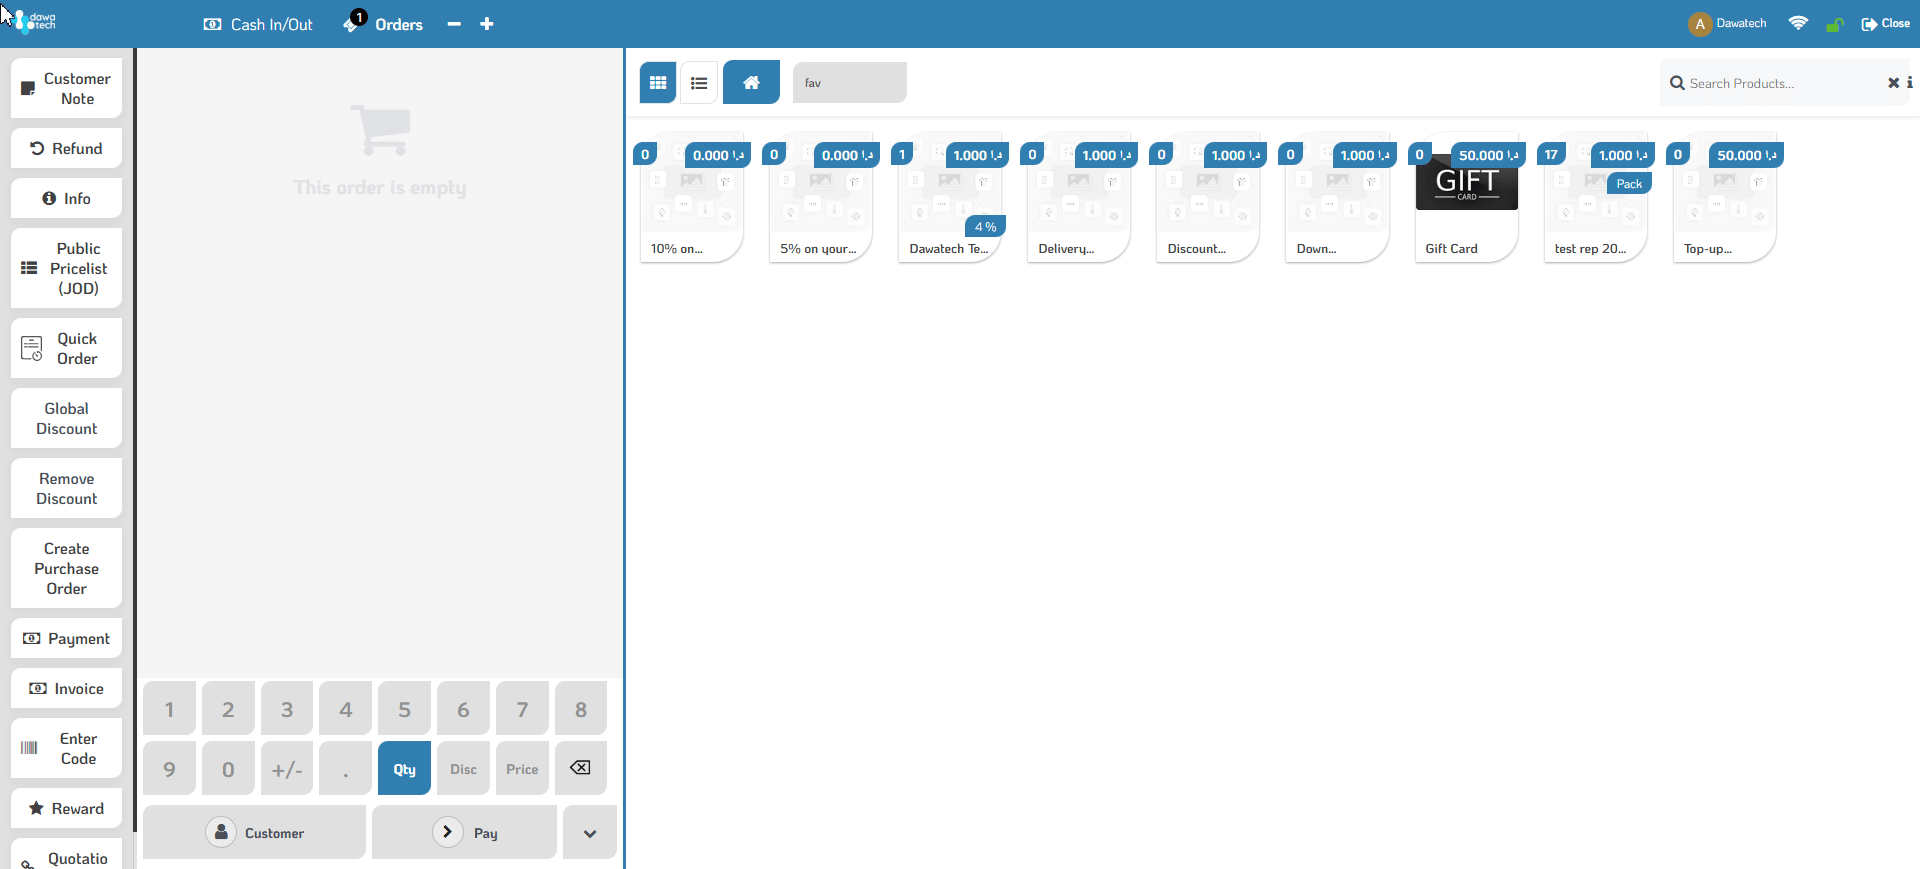Check the wifi connection status icon
This screenshot has width=1920, height=869.
(x=1798, y=23)
